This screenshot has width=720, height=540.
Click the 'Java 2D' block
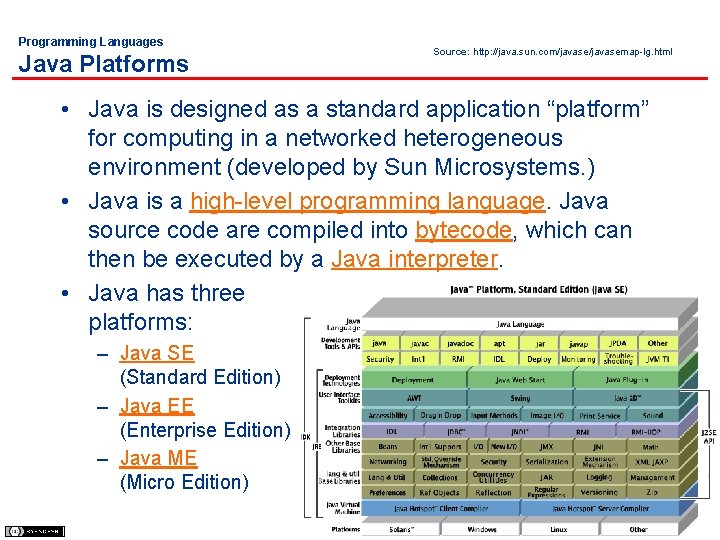(626, 398)
